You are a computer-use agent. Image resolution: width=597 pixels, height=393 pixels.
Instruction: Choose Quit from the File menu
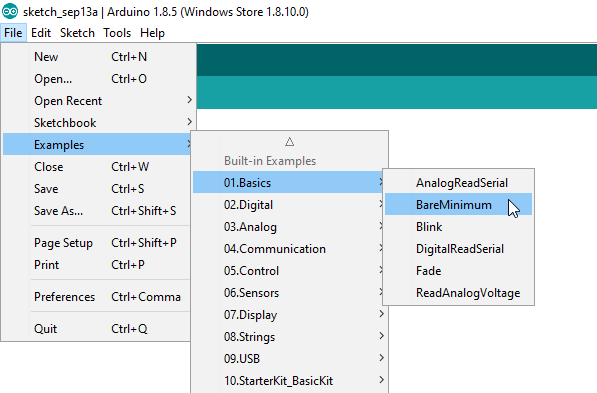pos(97,329)
